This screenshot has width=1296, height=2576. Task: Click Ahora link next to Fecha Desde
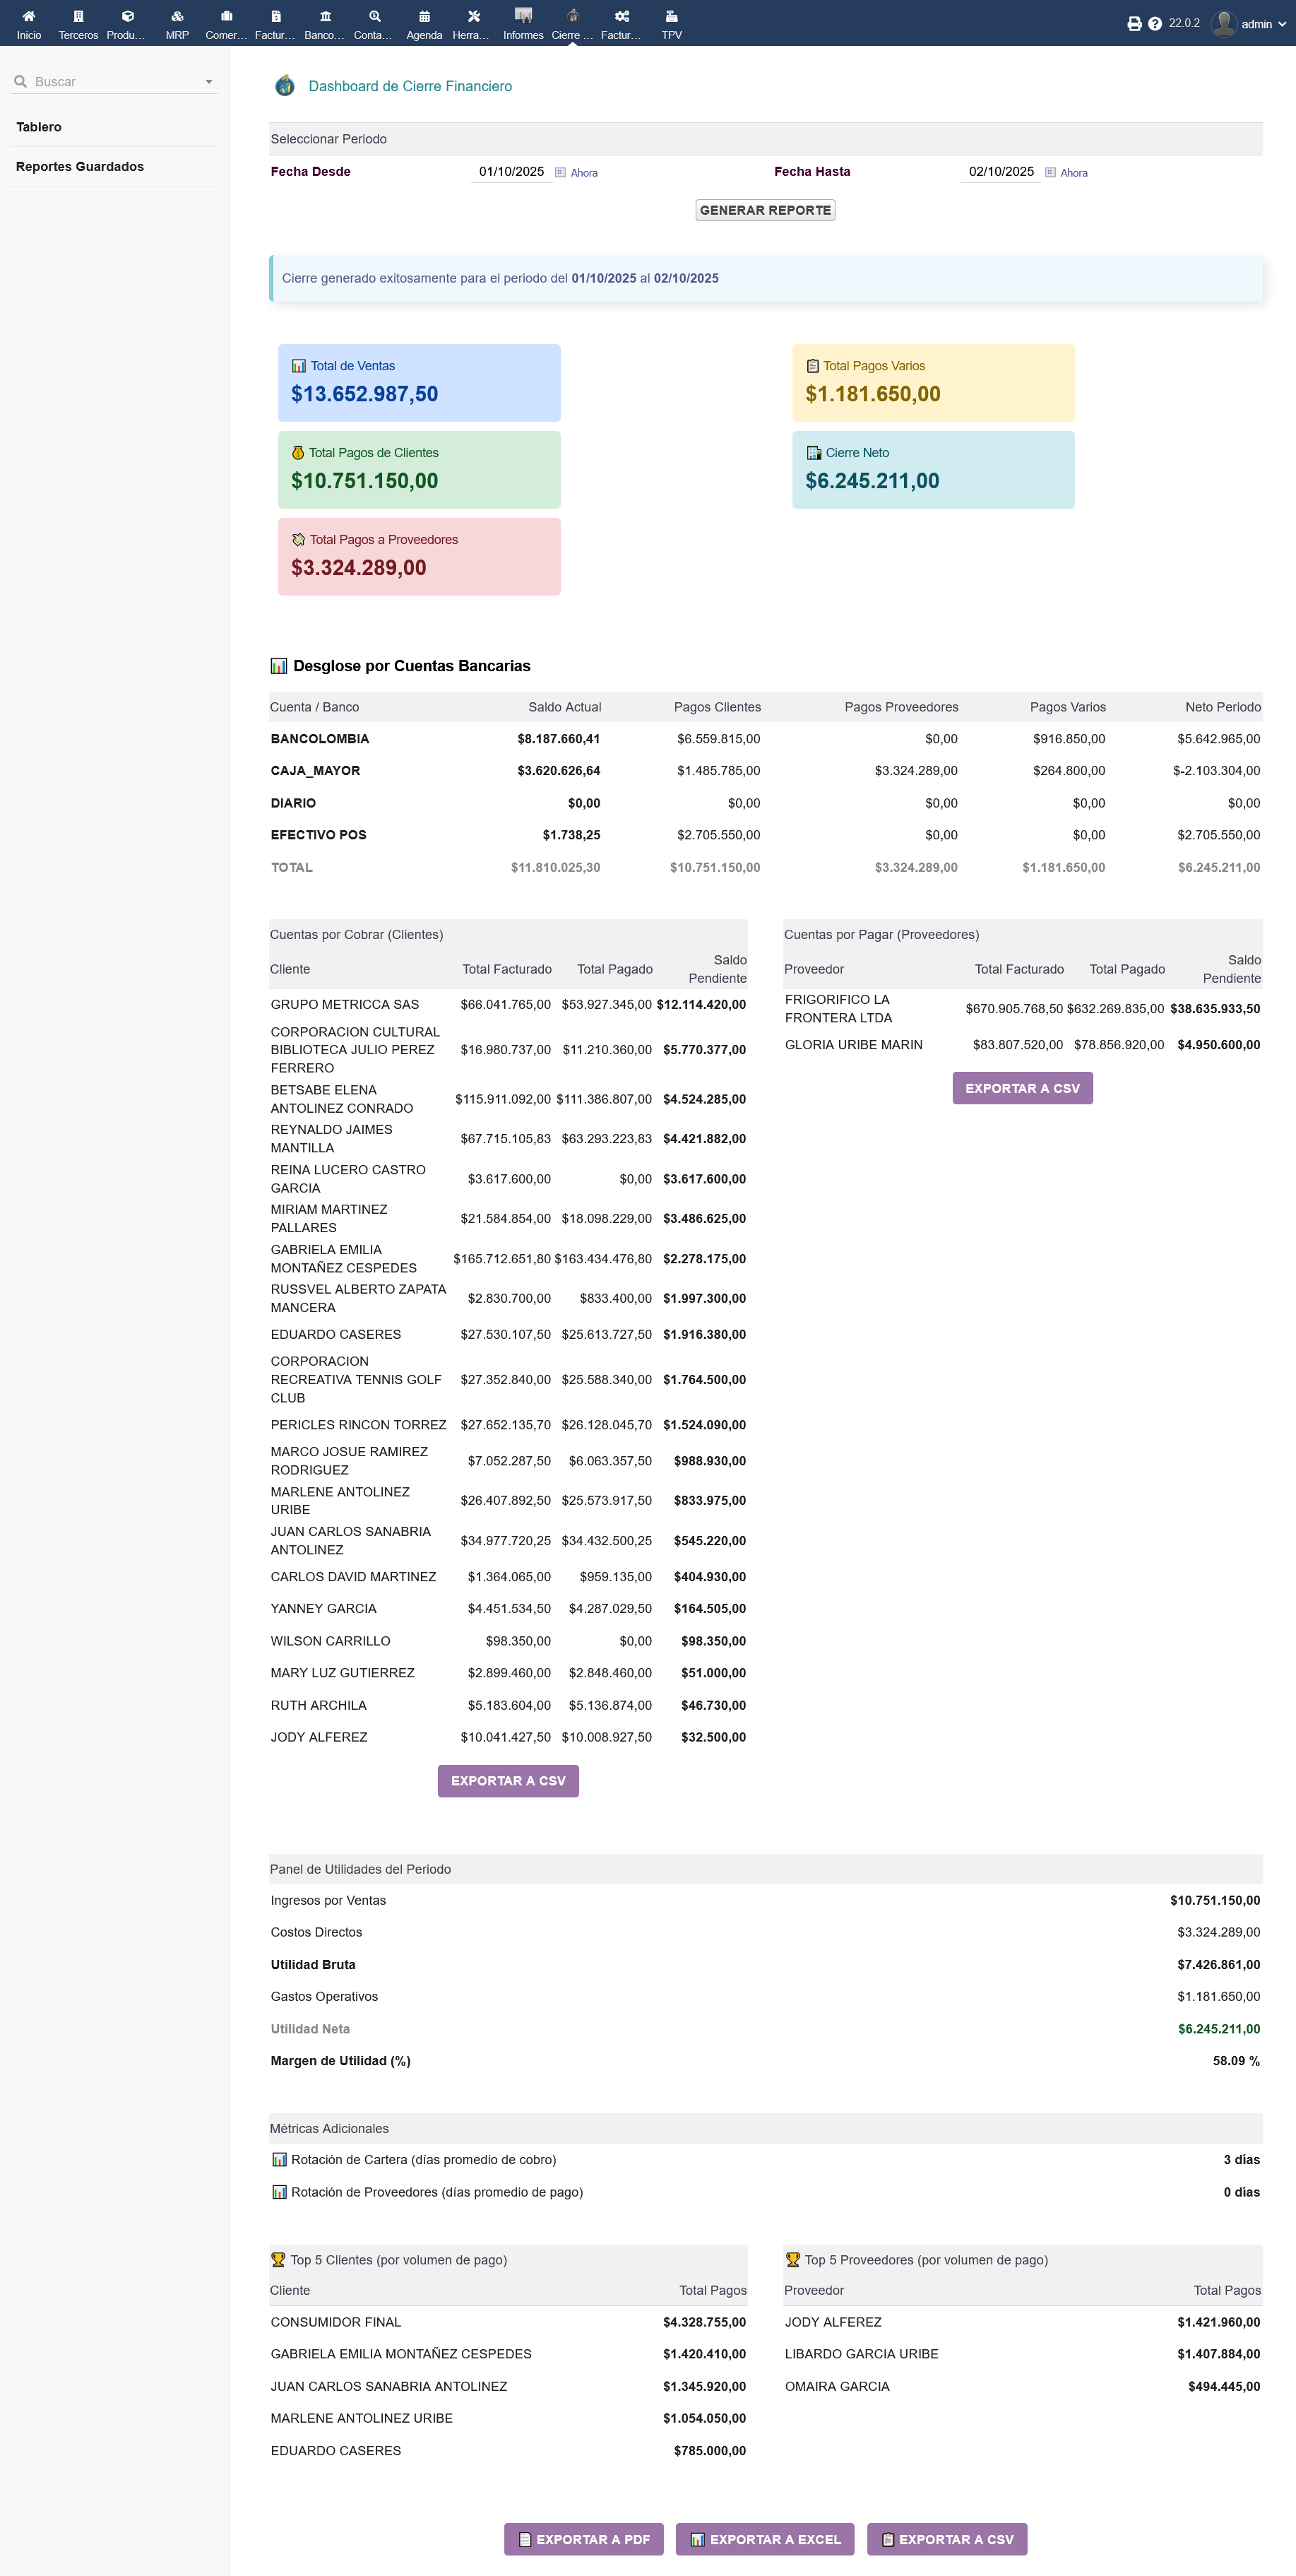tap(584, 173)
